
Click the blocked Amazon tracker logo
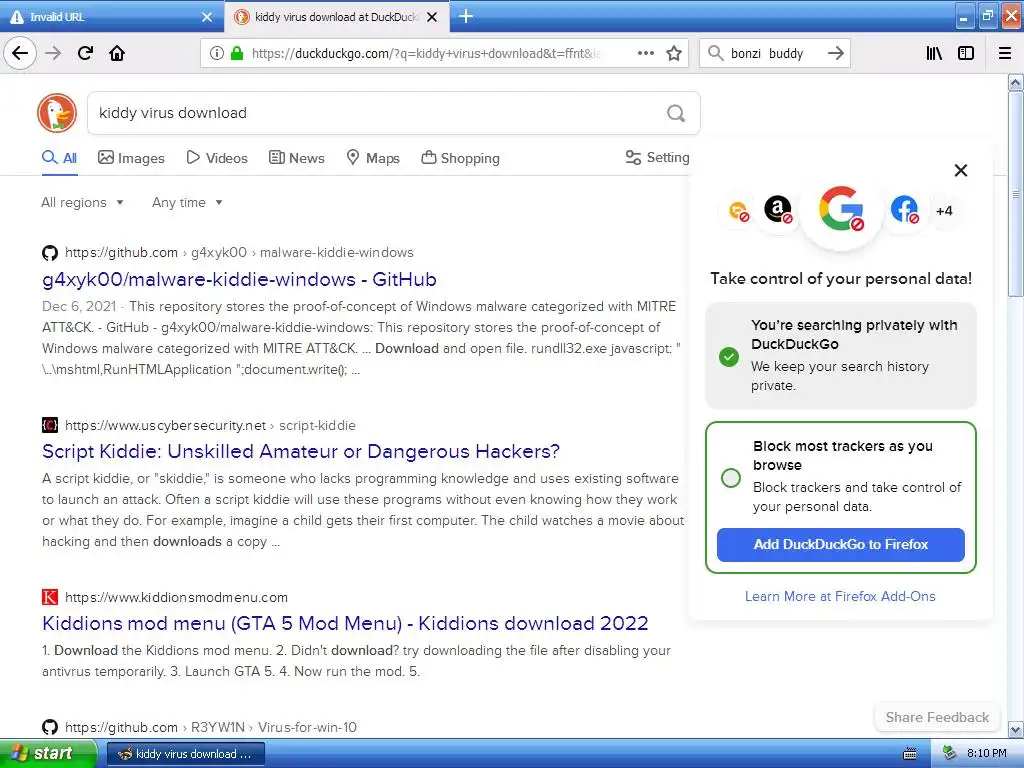(x=778, y=210)
